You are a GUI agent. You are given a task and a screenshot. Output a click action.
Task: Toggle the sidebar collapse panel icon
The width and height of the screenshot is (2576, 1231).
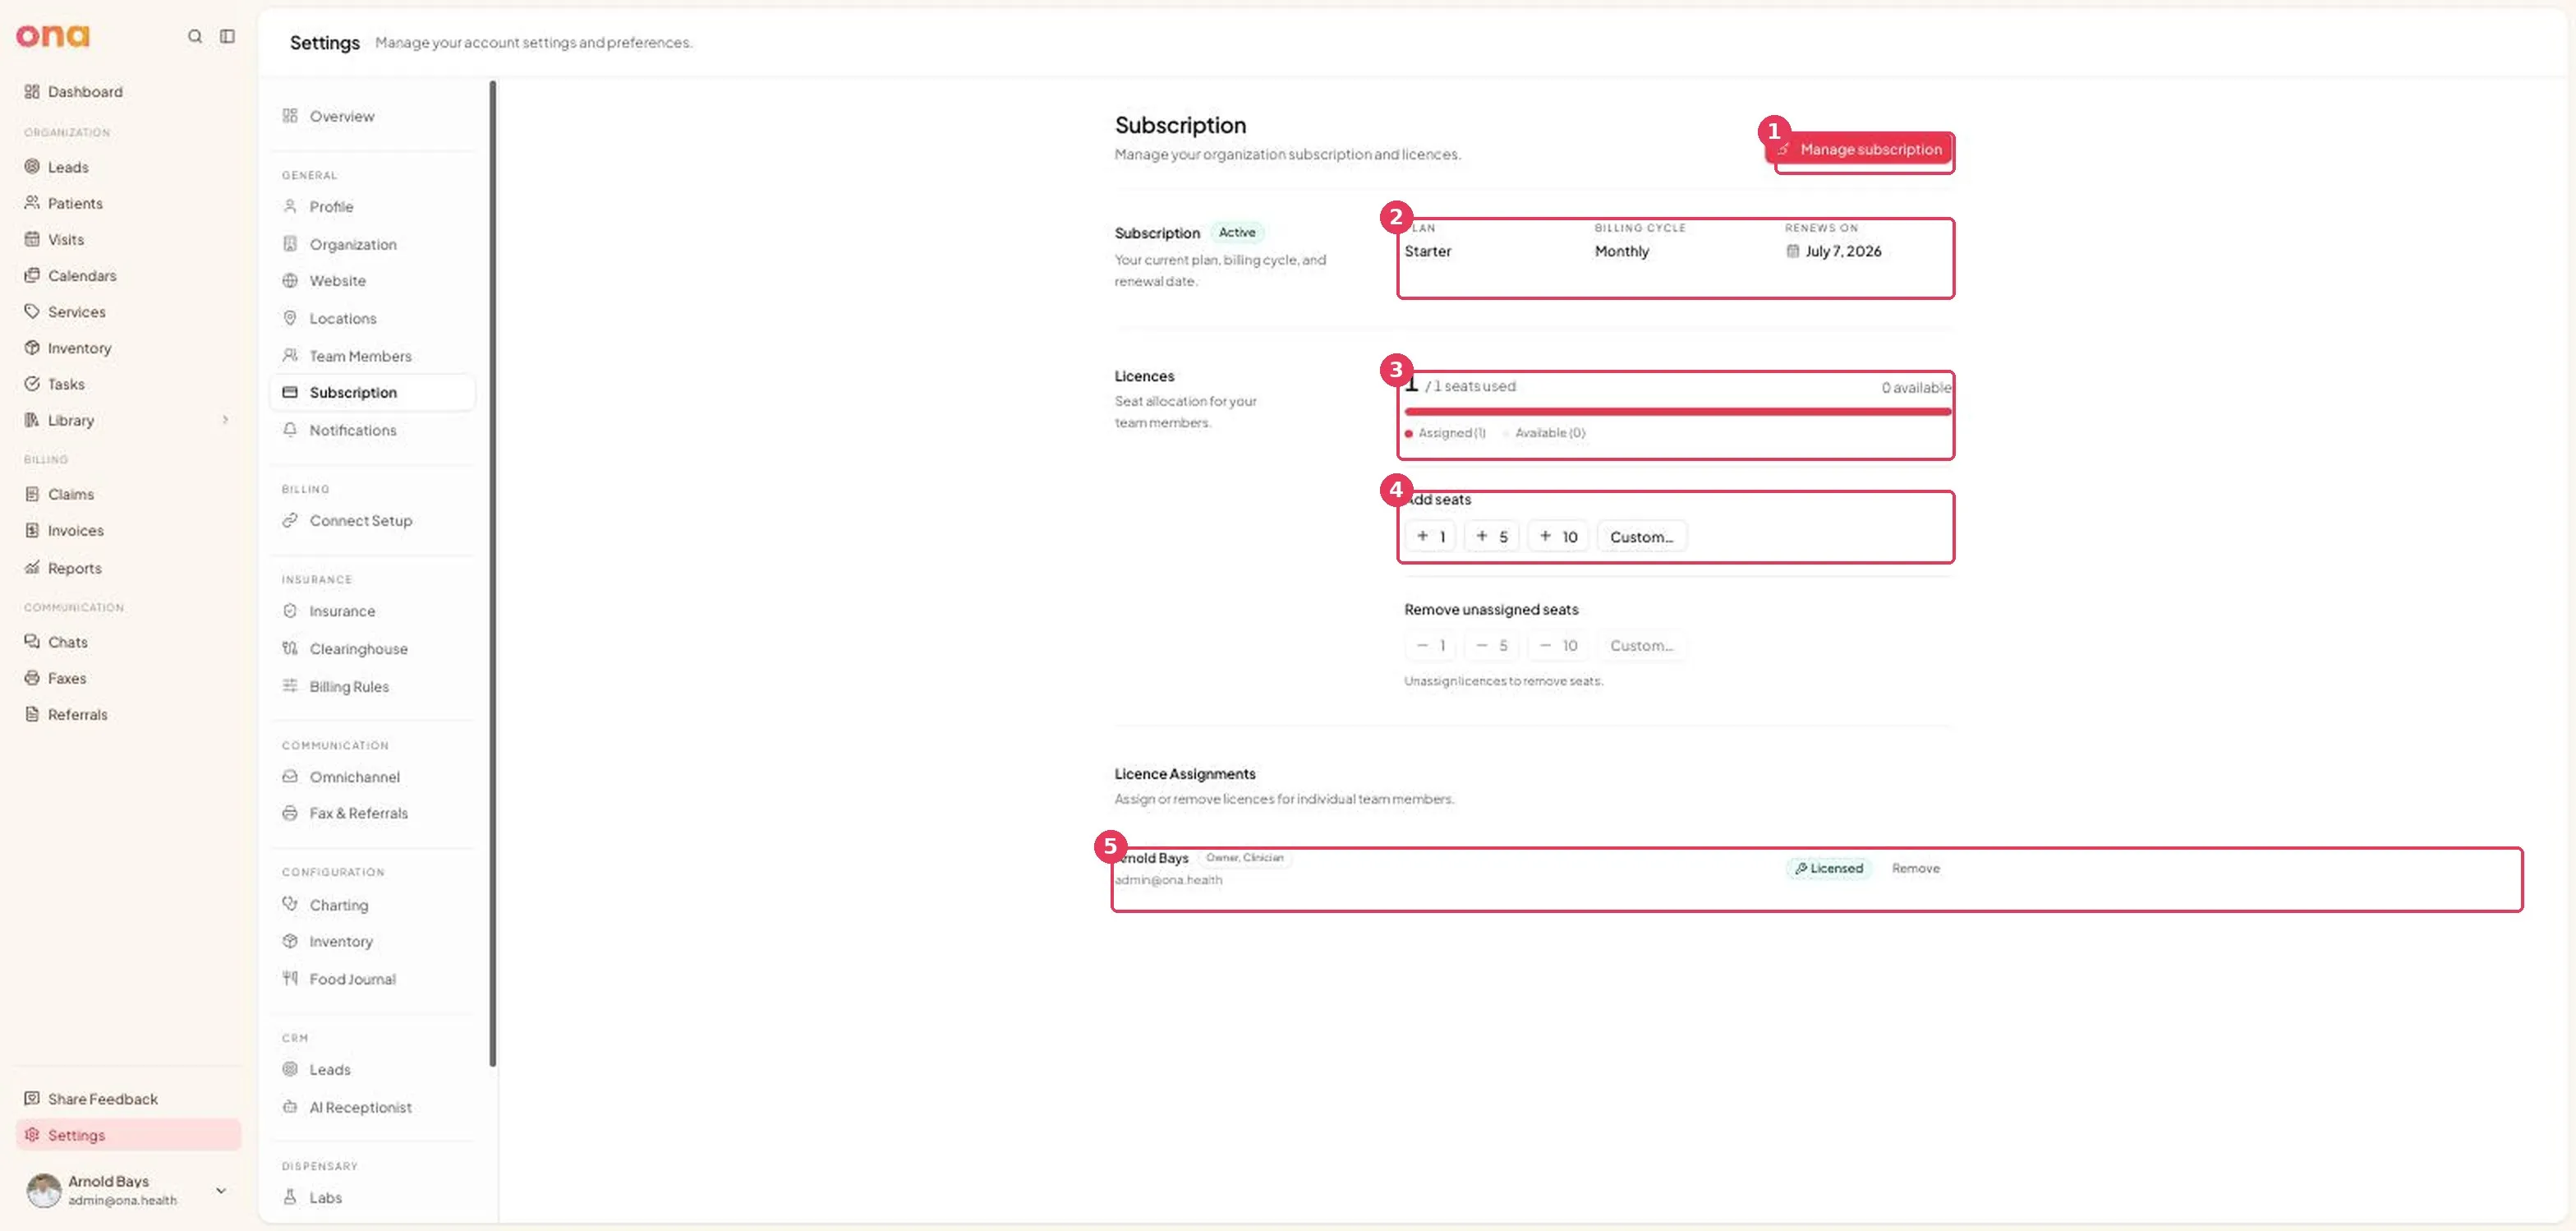[228, 36]
